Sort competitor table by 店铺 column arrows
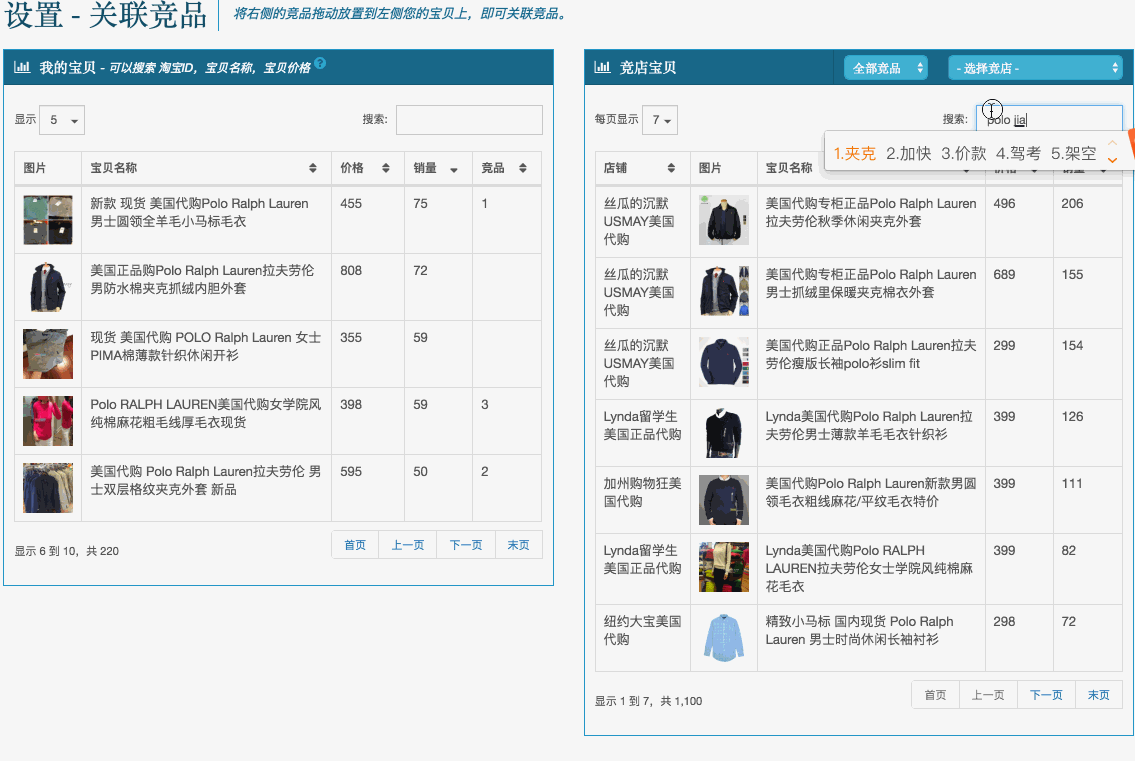Screen dimensions: 1135x761 tap(671, 168)
